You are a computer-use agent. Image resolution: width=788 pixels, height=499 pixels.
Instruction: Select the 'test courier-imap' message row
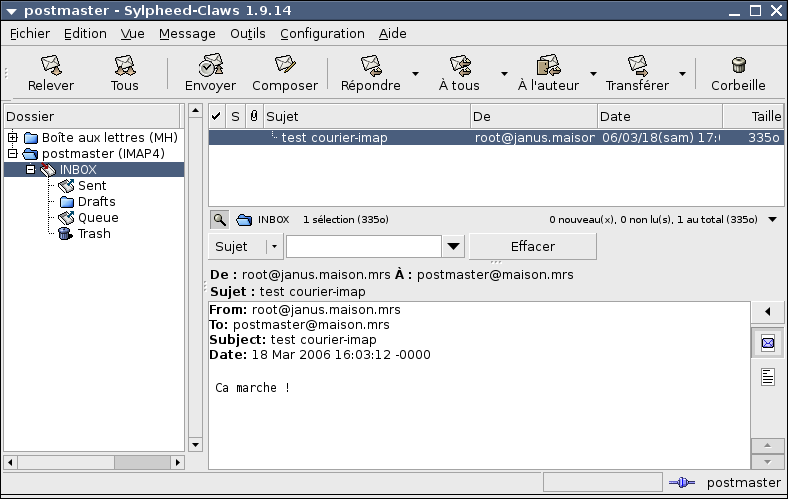[x=496, y=137]
